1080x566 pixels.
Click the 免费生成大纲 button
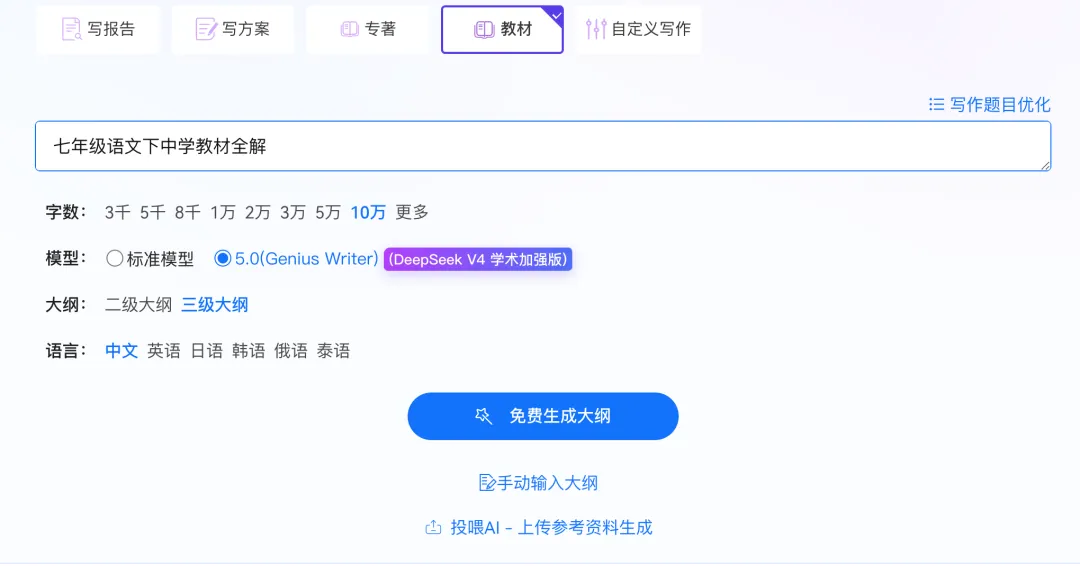[x=543, y=416]
